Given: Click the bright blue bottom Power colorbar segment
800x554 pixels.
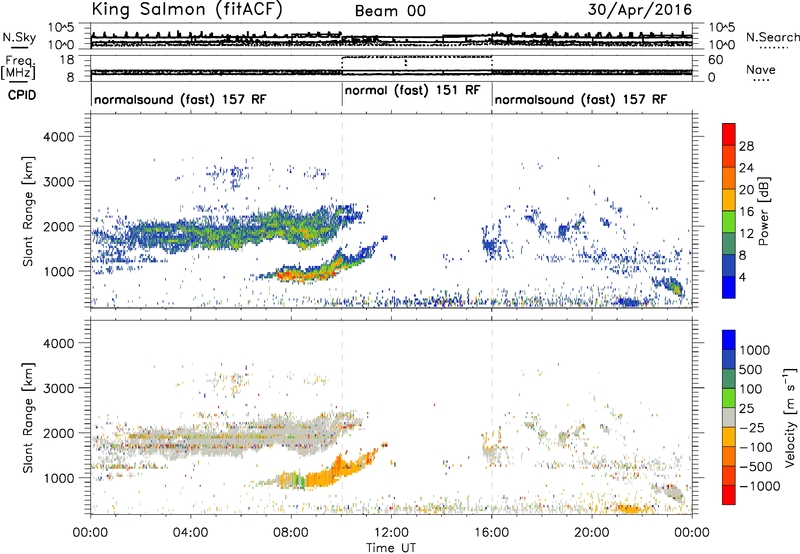Looking at the screenshot, I should click(729, 287).
